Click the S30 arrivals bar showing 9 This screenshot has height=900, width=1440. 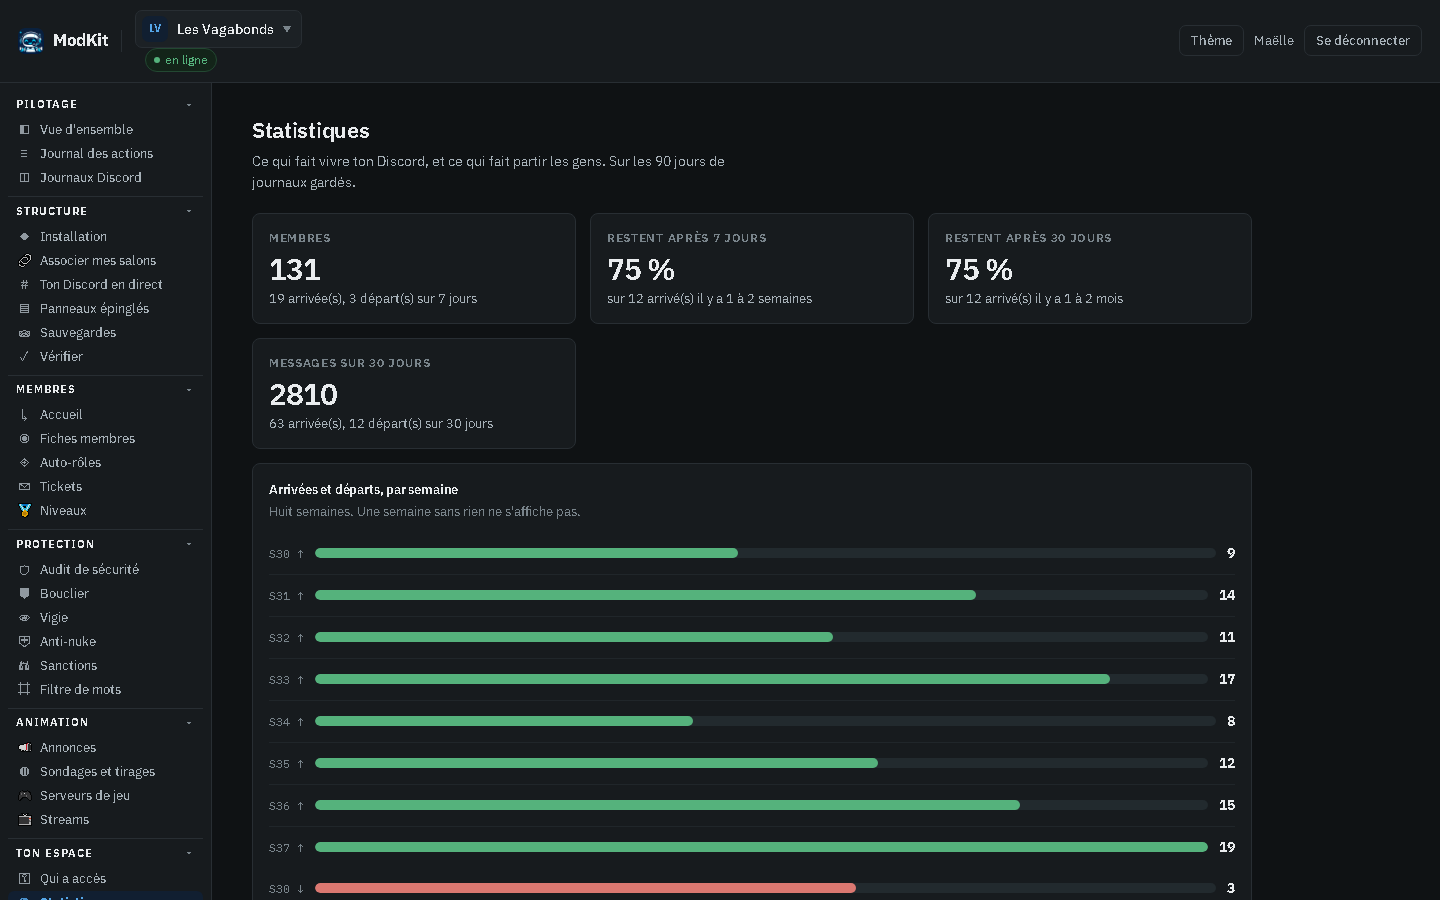[x=526, y=553]
